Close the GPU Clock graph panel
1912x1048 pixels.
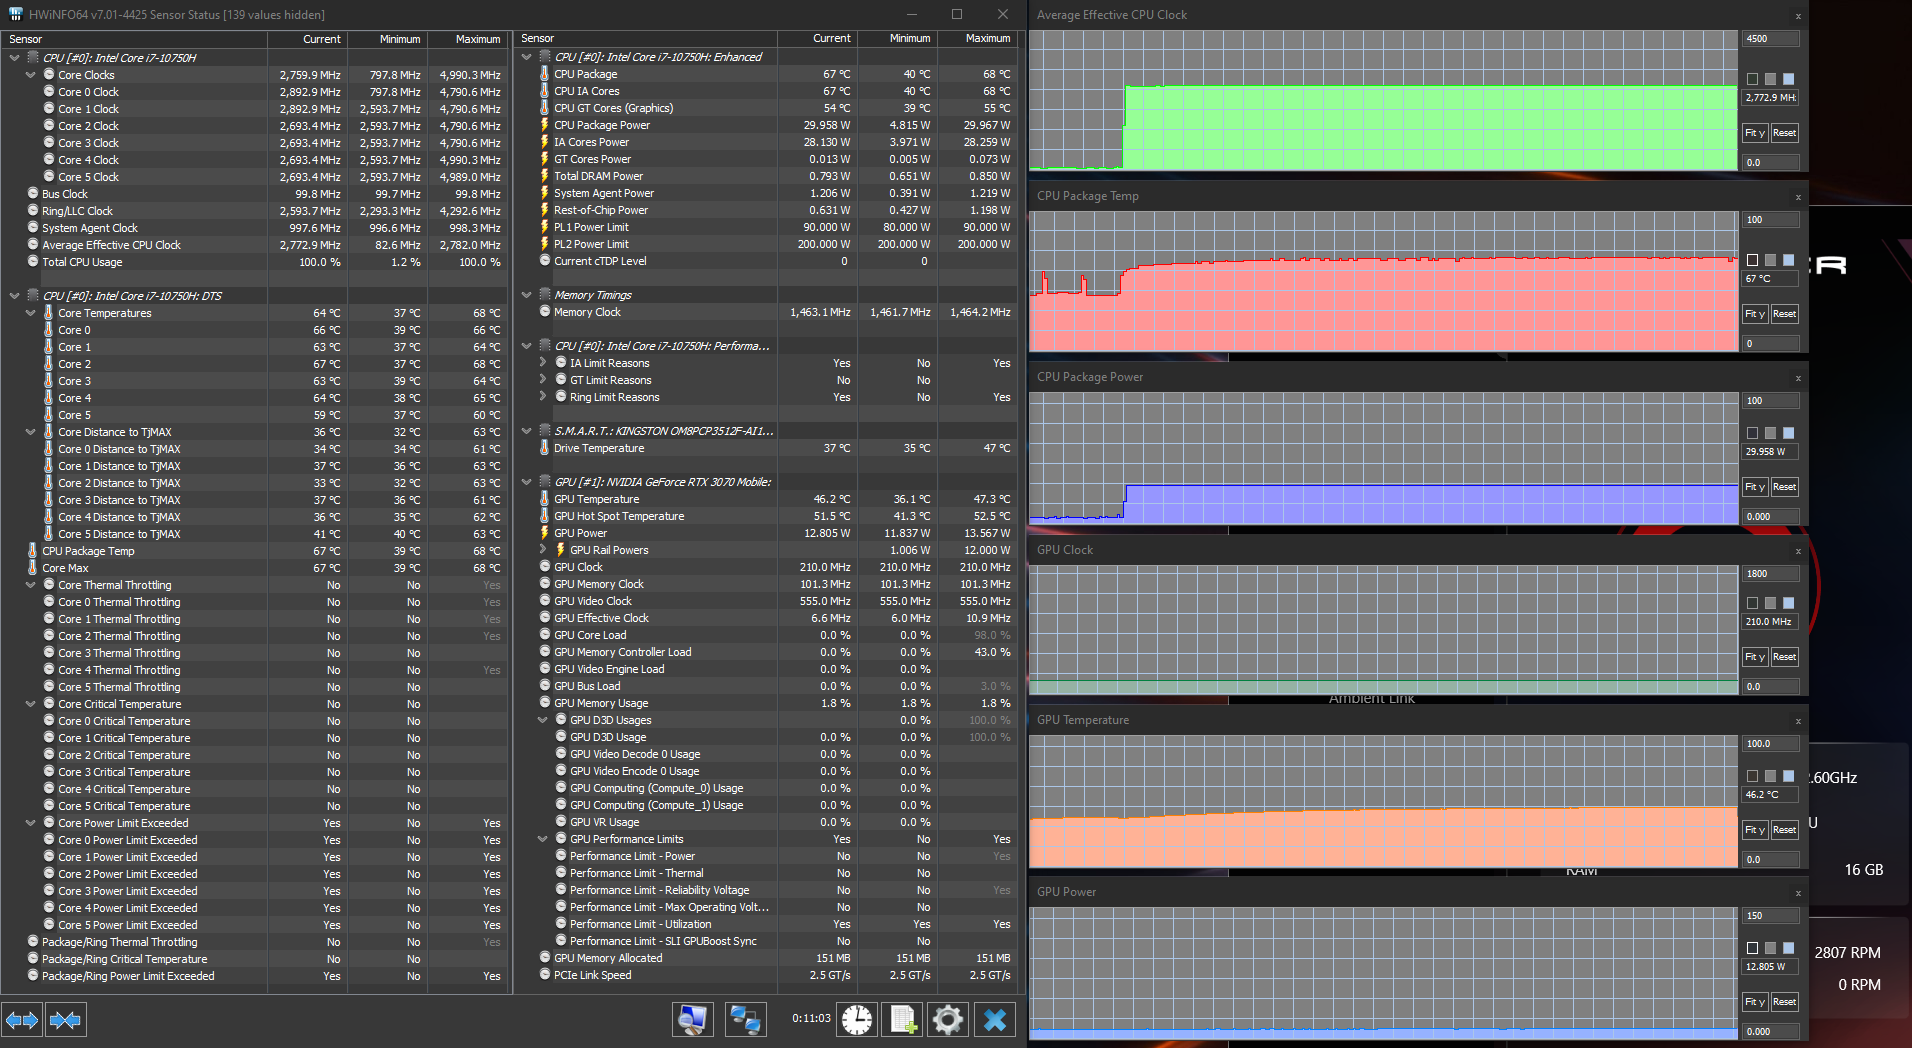click(x=1797, y=551)
